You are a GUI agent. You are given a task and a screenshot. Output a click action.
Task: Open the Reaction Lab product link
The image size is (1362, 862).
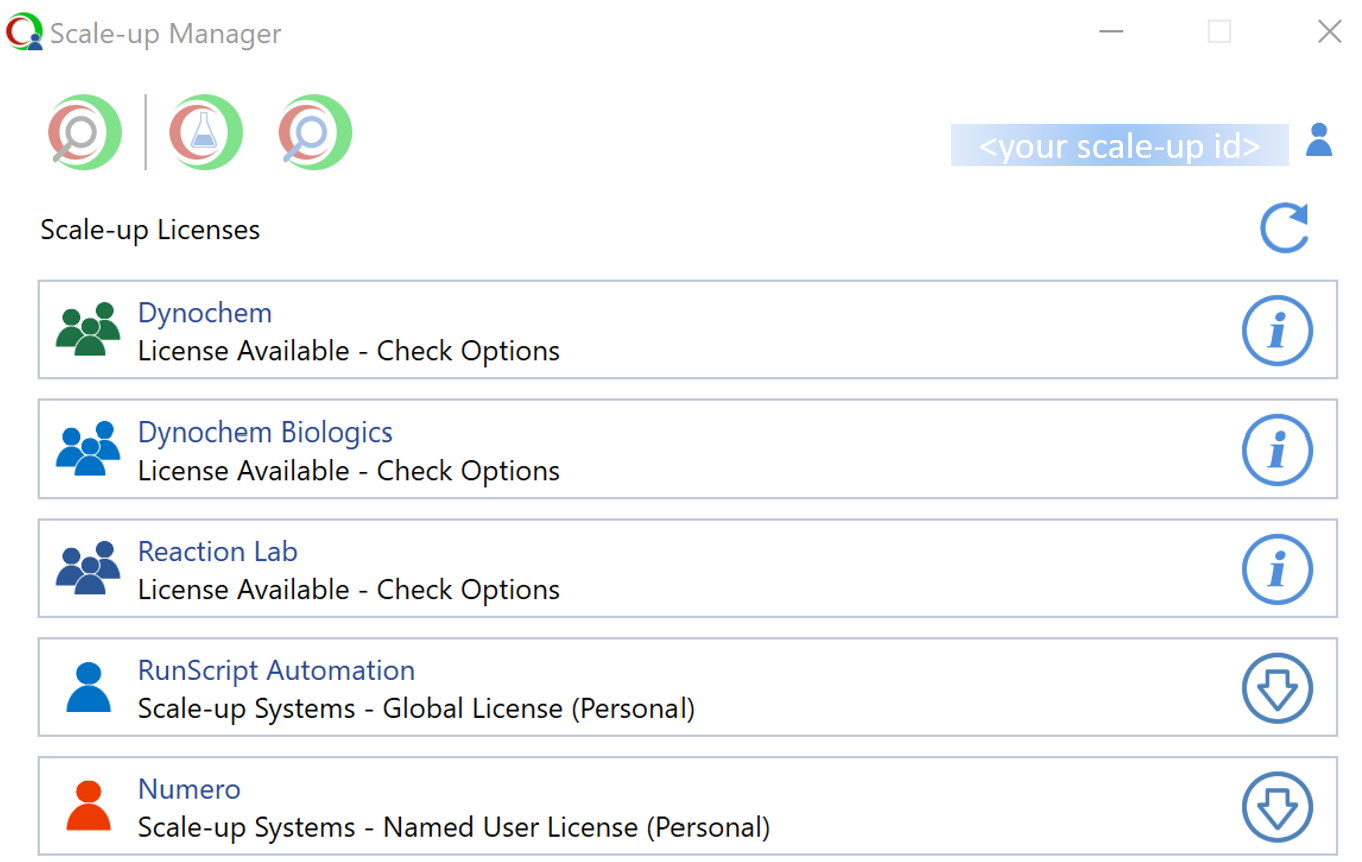pyautogui.click(x=218, y=551)
